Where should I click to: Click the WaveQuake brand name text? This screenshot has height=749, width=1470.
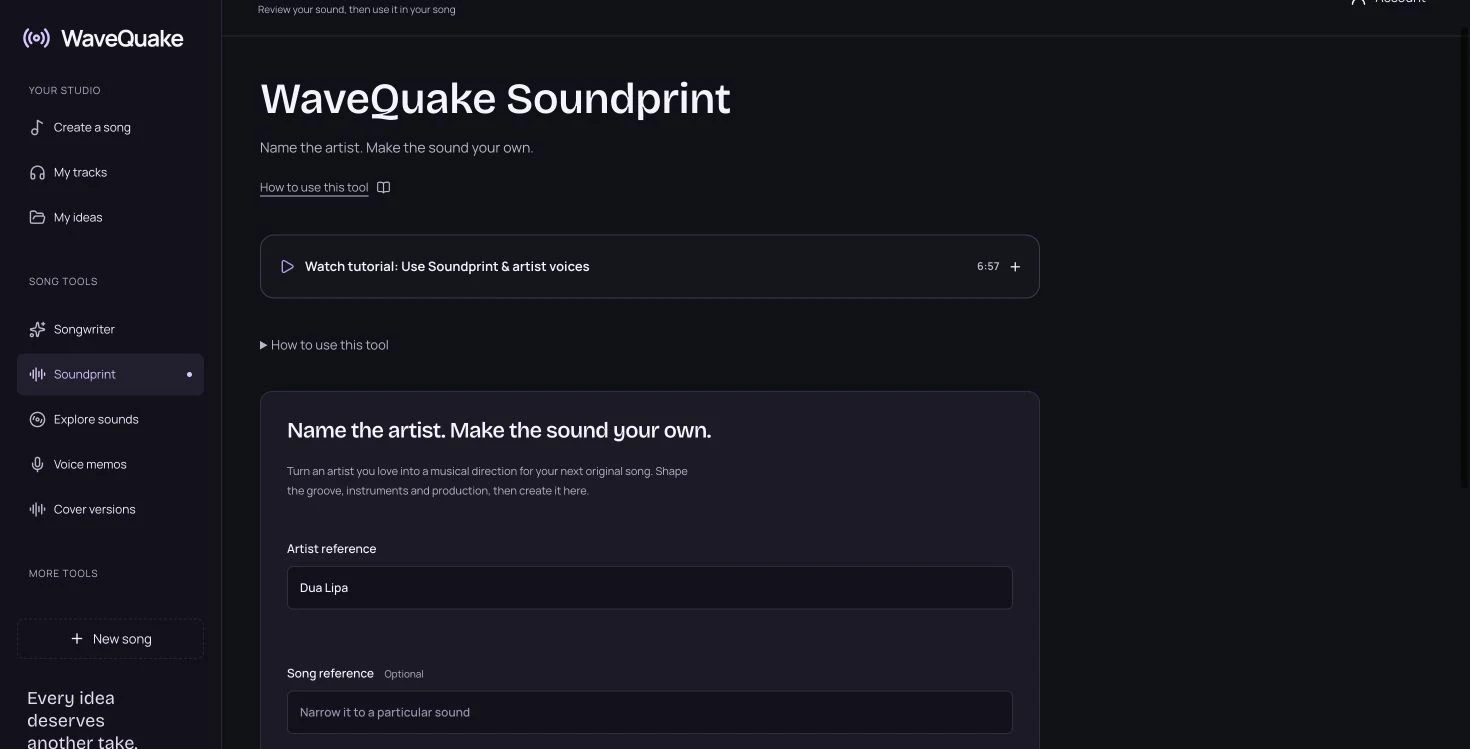pos(122,39)
